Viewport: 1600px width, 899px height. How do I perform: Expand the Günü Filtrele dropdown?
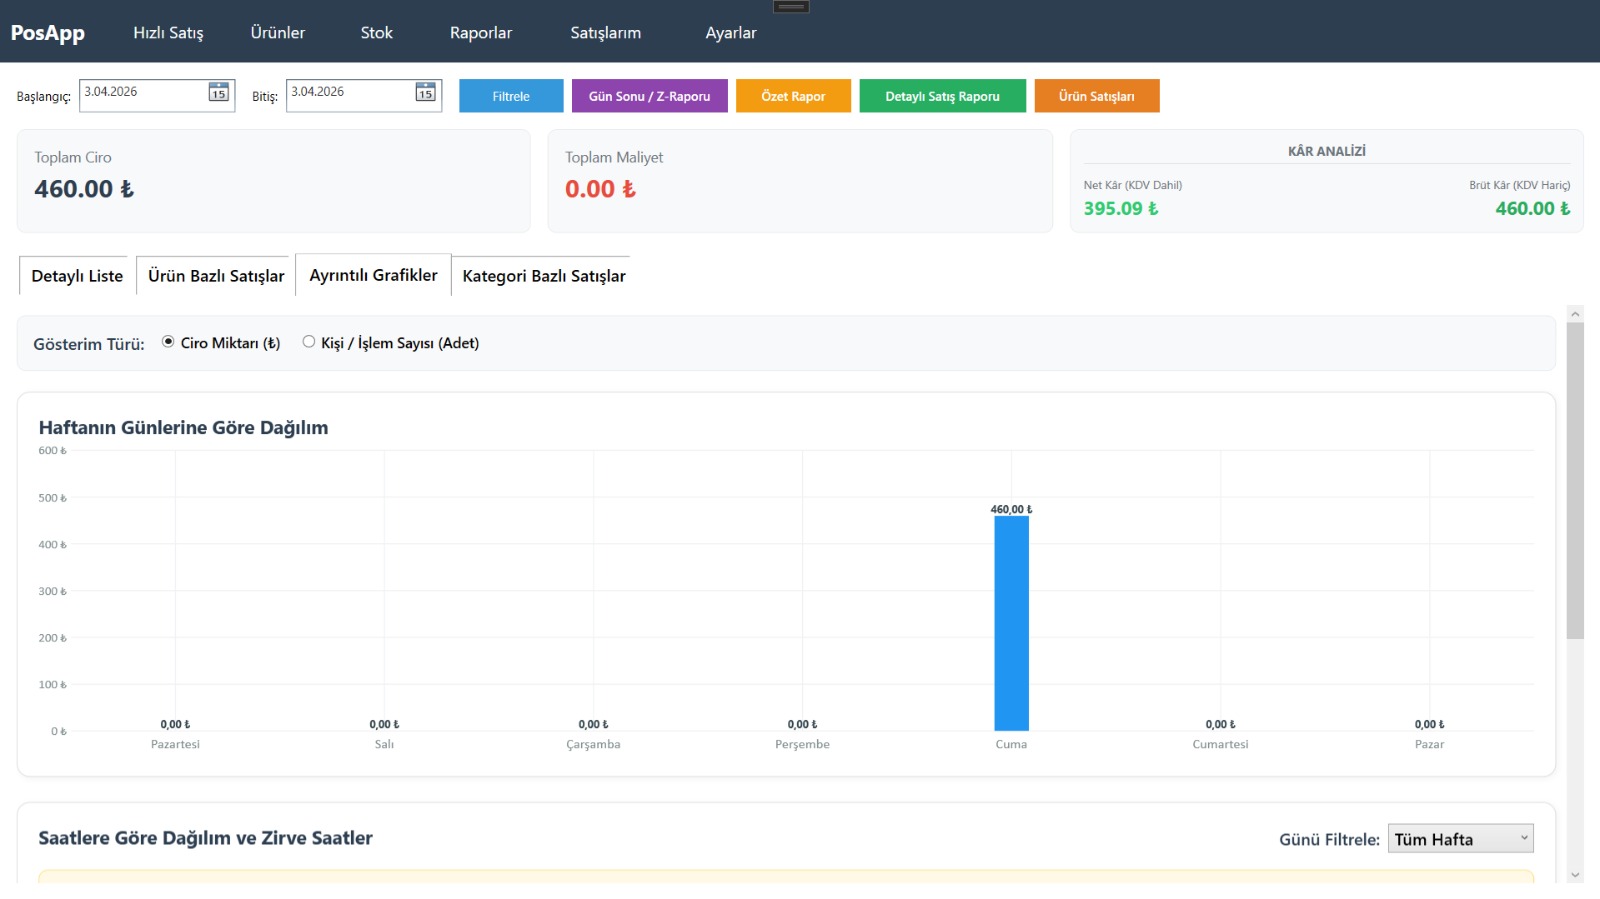(1460, 839)
